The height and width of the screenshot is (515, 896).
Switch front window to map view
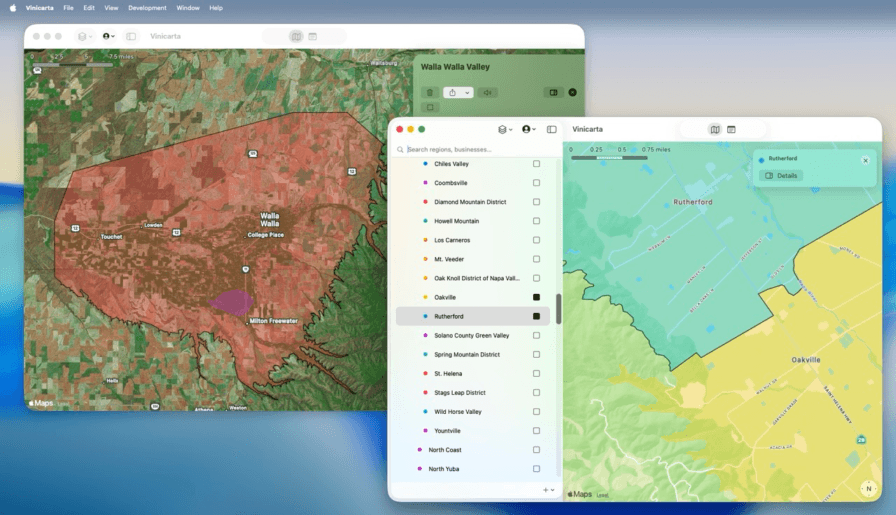coord(715,130)
